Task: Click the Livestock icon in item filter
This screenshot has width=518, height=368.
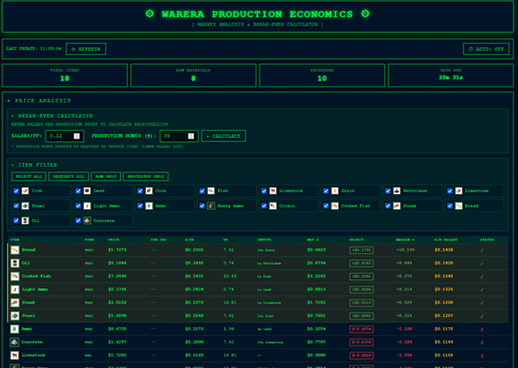Action: (273, 191)
